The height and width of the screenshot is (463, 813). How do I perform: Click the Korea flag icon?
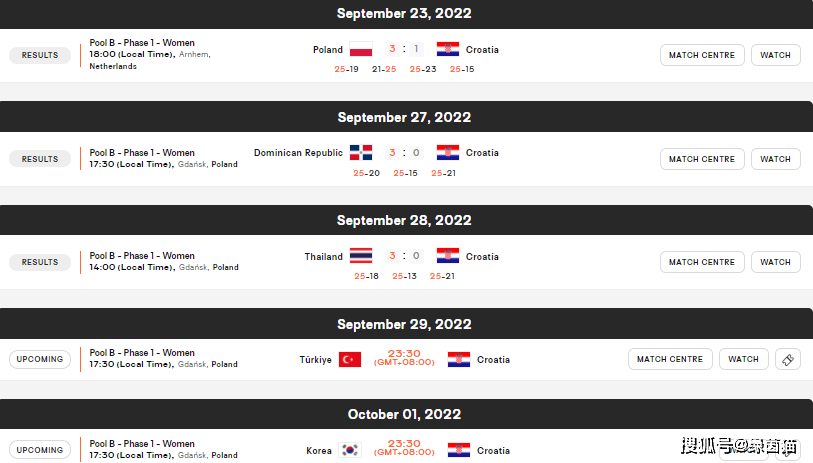350,450
